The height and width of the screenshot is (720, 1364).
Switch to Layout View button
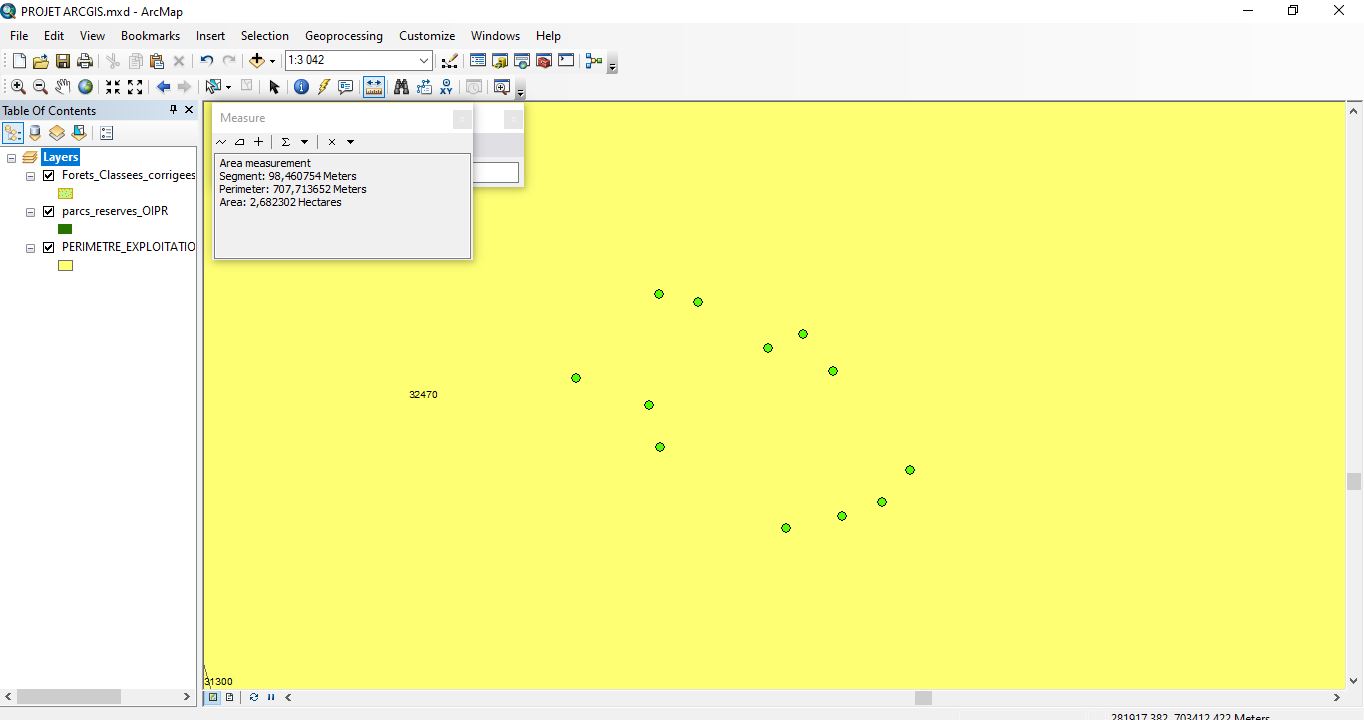point(230,697)
